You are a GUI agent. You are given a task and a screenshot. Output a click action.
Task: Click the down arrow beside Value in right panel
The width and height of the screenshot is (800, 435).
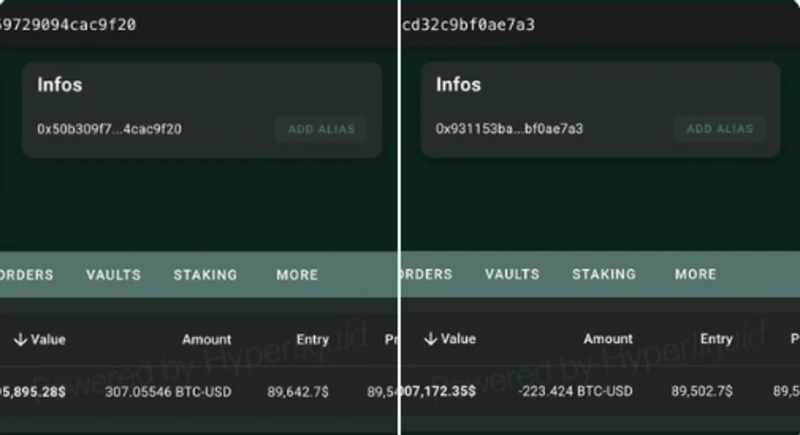(431, 339)
